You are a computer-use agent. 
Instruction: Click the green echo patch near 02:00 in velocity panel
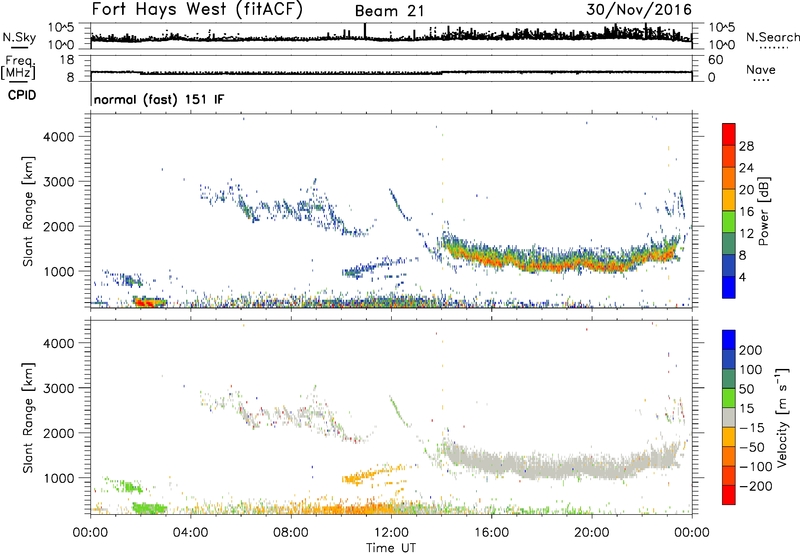pyautogui.click(x=149, y=508)
